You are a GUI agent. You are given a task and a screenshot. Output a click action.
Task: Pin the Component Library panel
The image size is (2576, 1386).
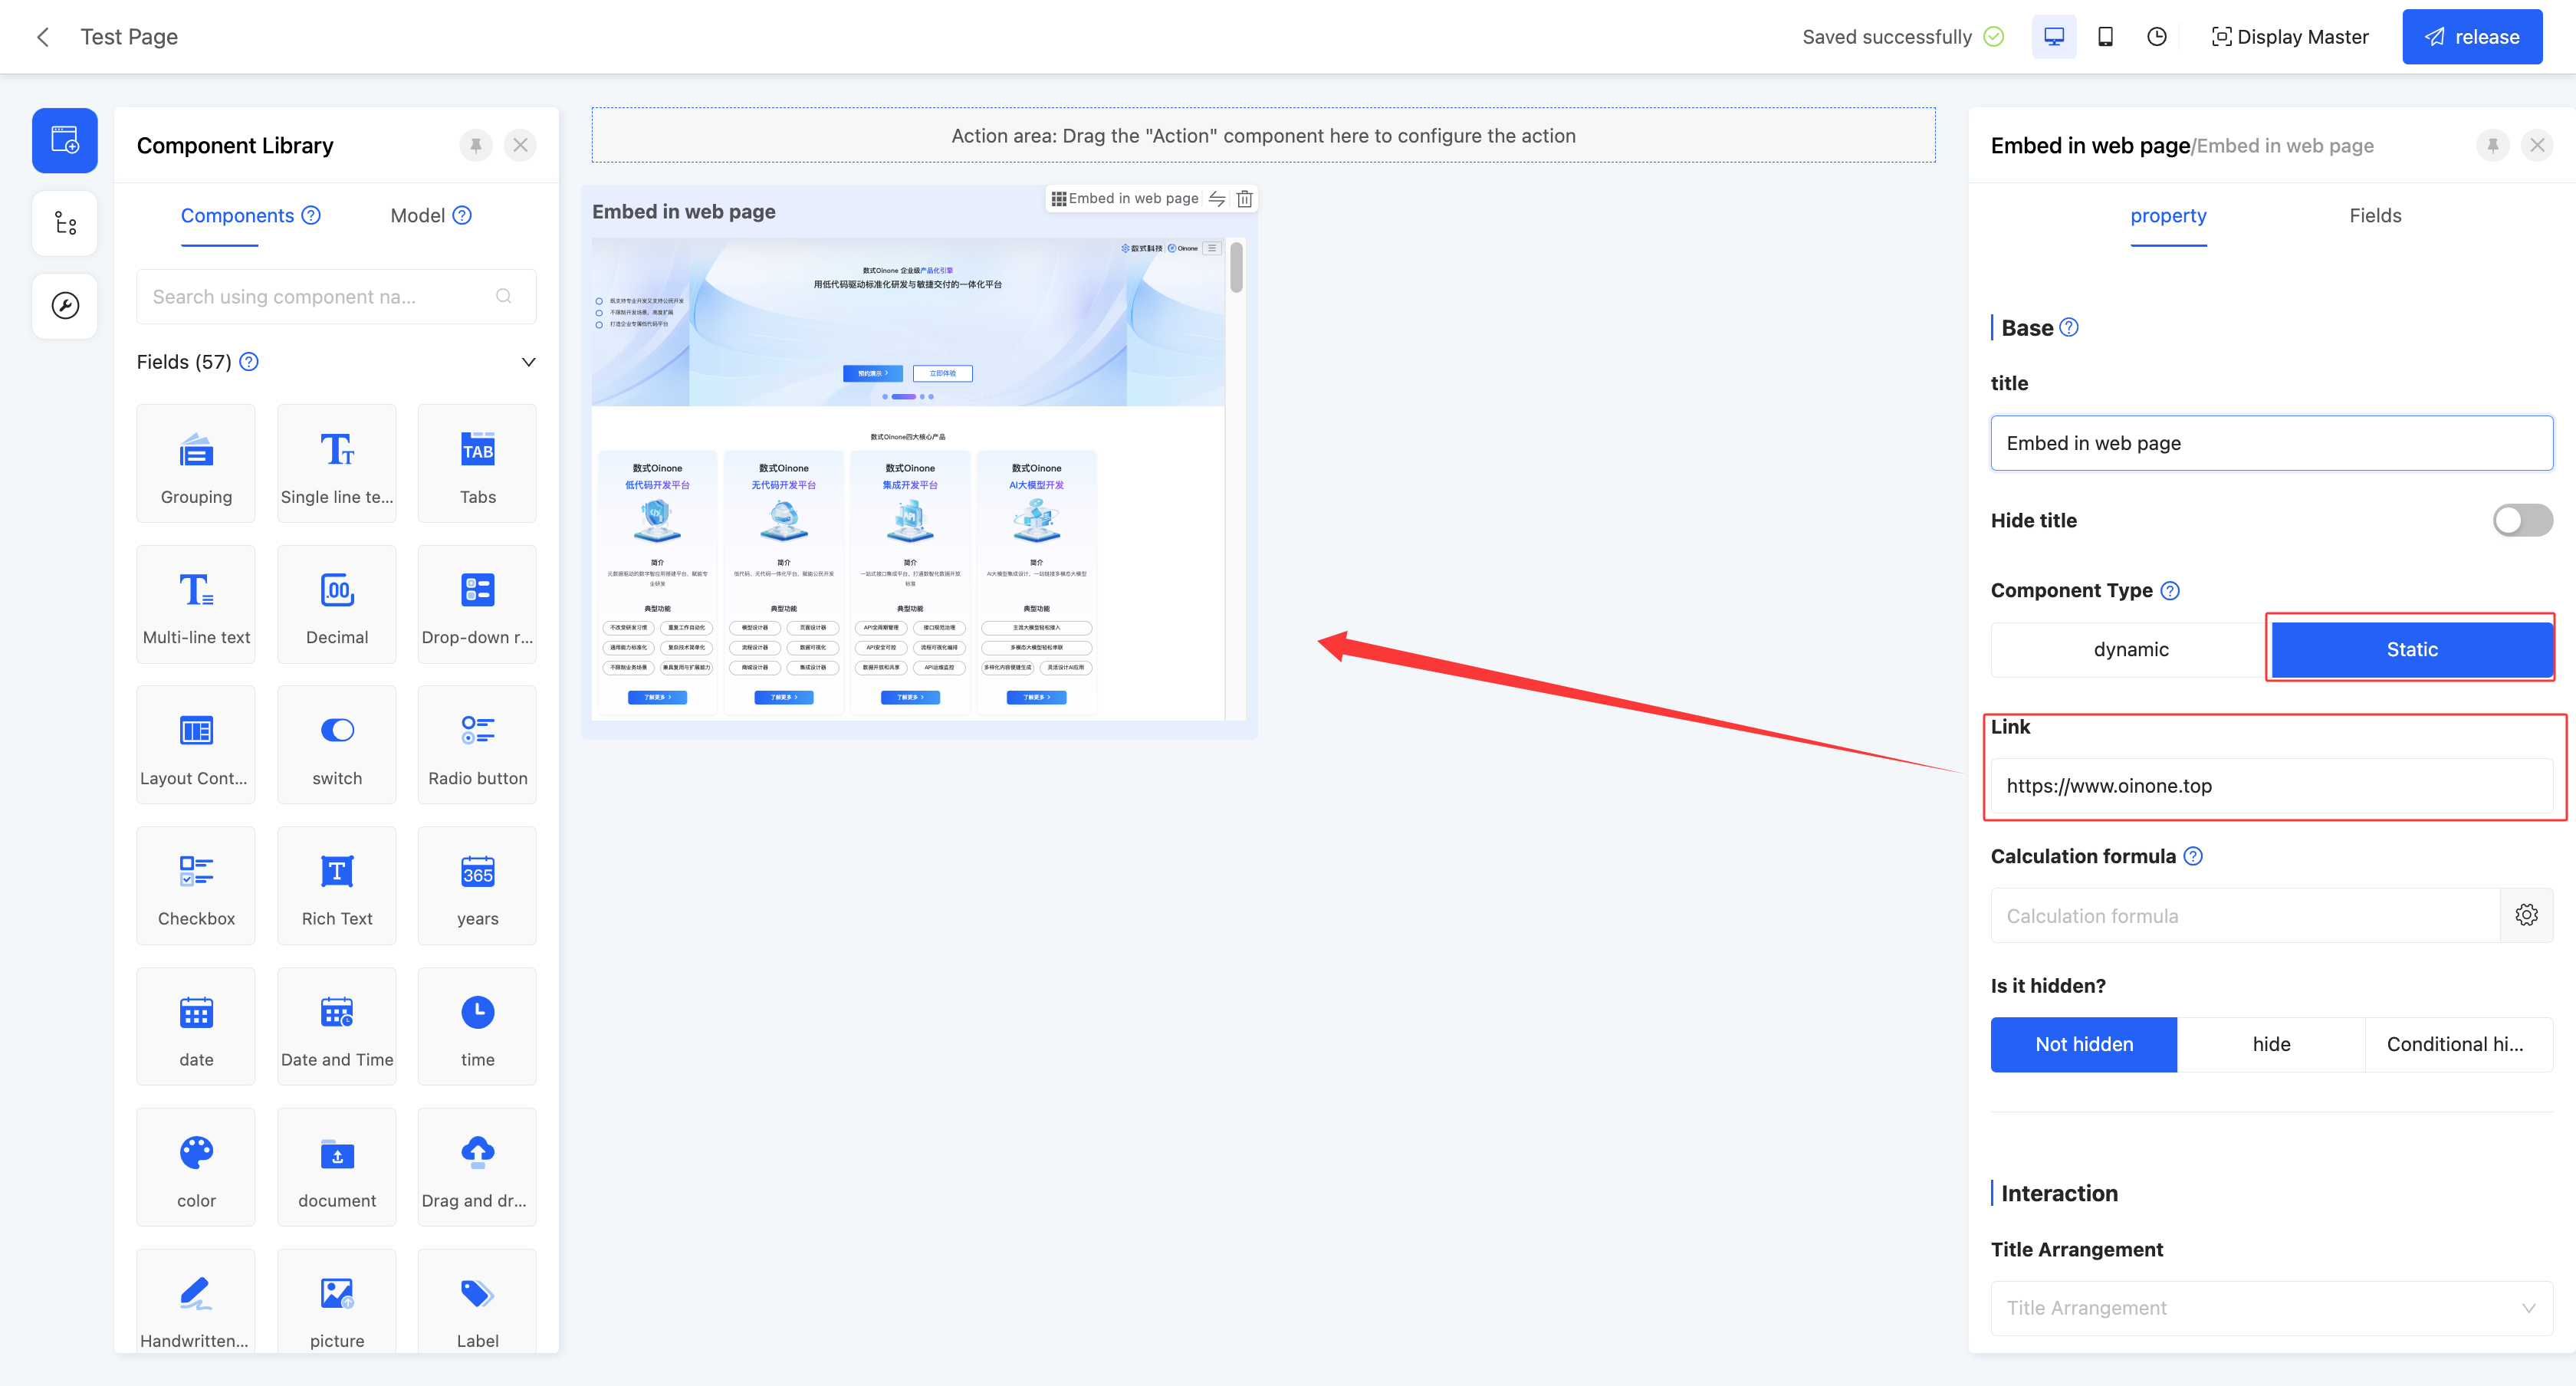[476, 146]
